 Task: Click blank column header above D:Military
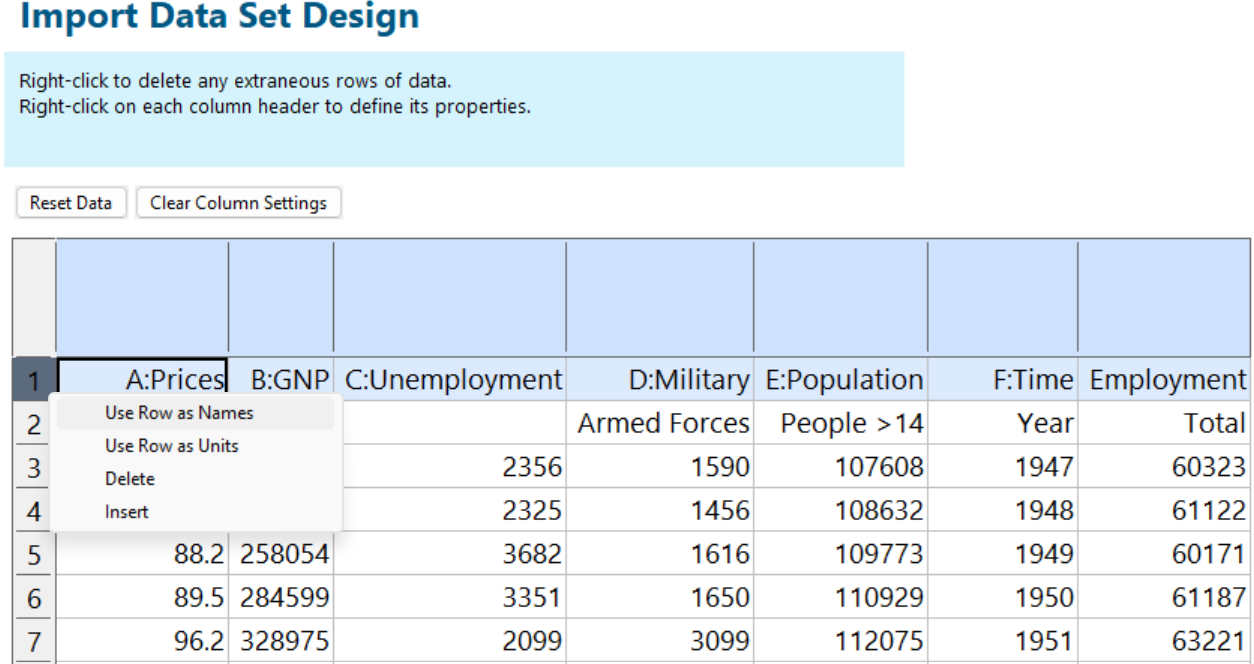point(660,298)
